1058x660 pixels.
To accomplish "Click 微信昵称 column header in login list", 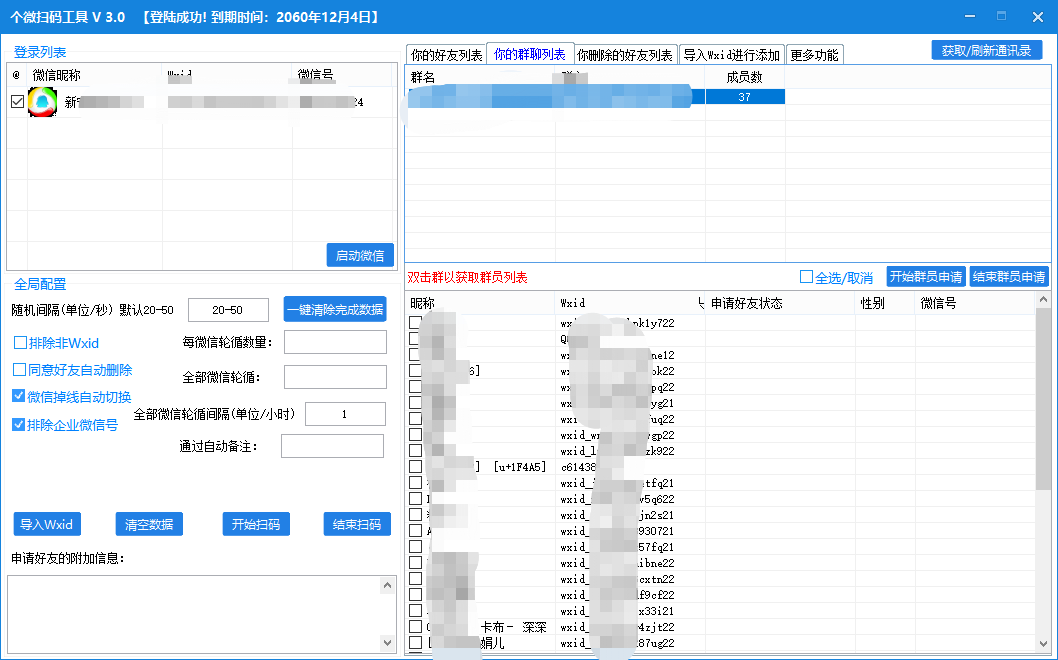I will 94,75.
